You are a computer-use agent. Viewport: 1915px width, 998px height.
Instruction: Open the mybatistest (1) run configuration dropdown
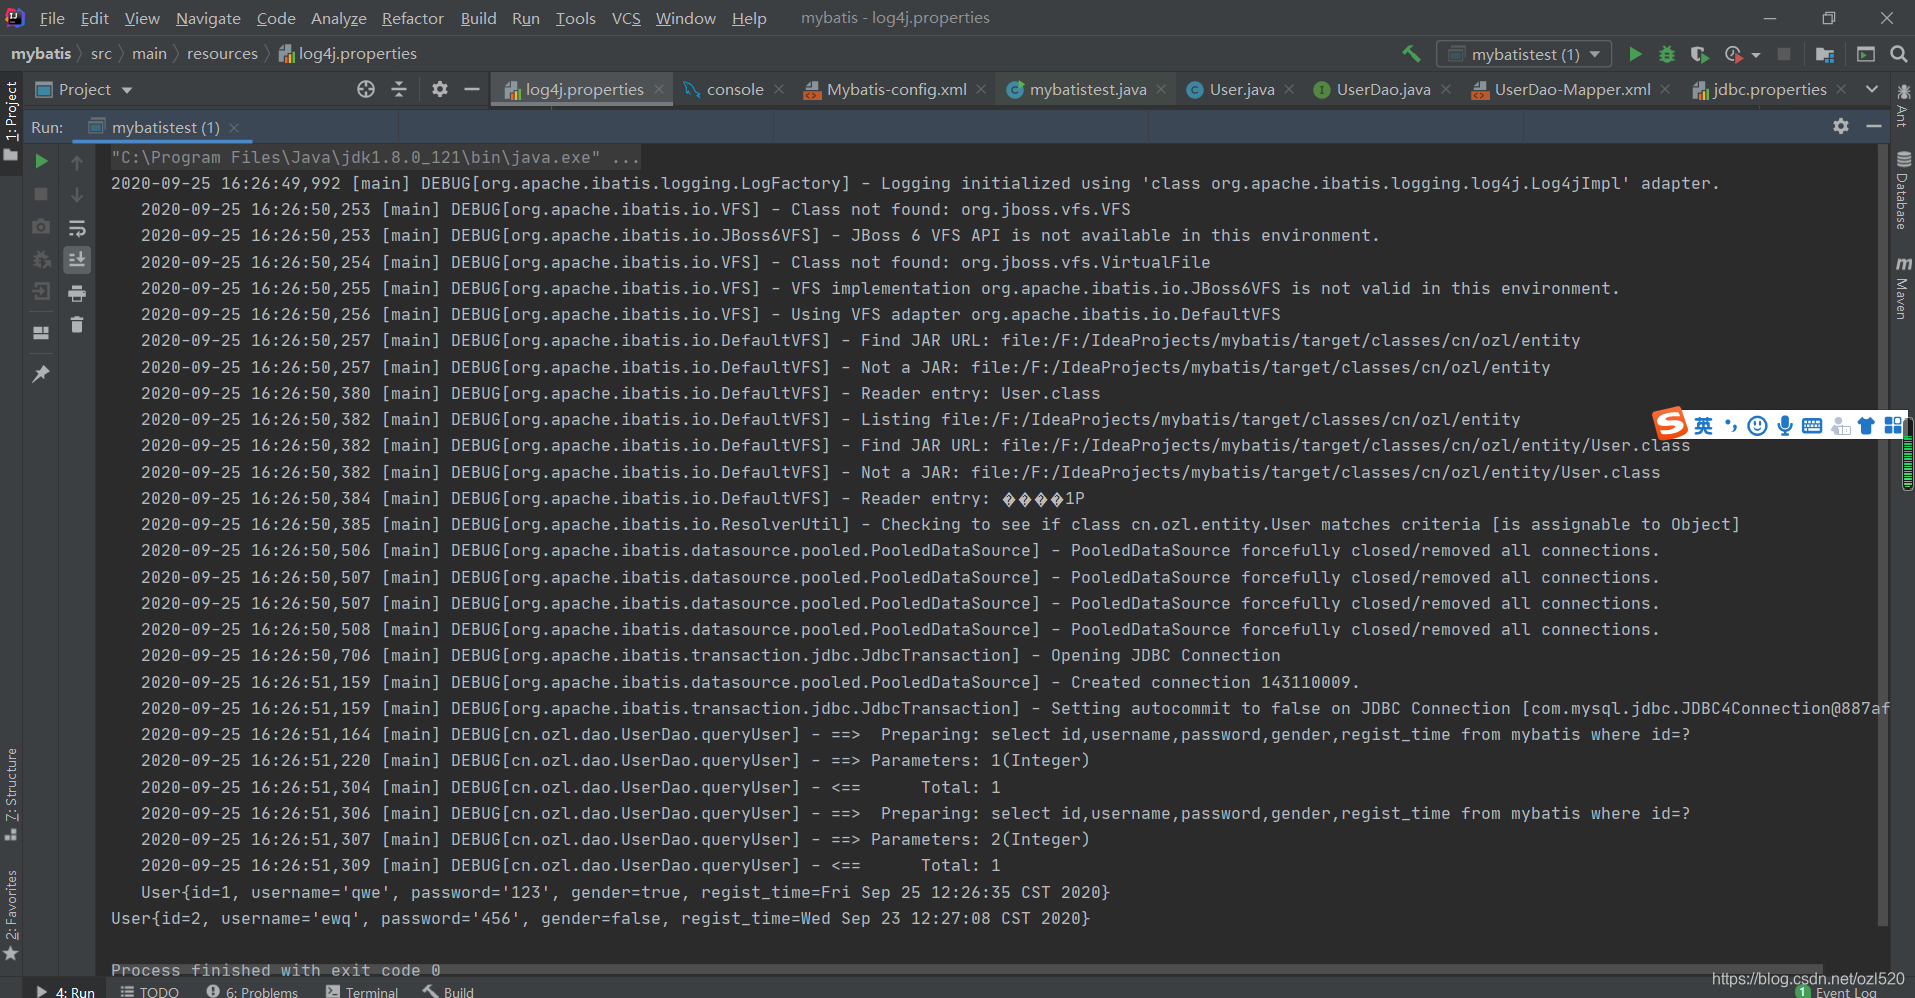(1524, 54)
